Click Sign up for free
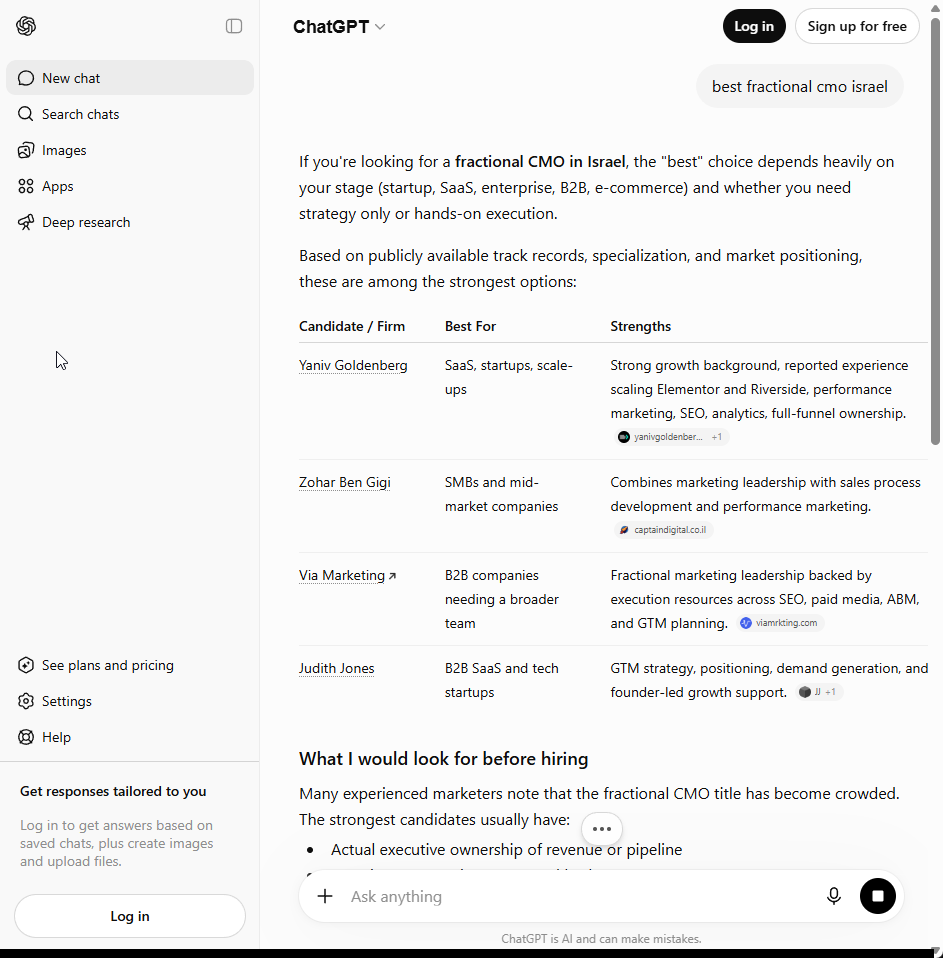The height and width of the screenshot is (958, 943). (x=857, y=26)
